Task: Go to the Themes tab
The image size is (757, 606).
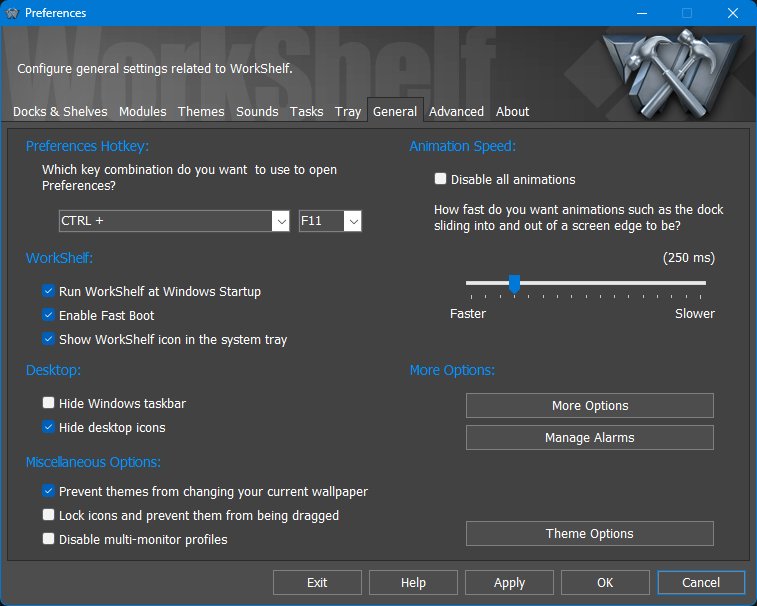Action: pos(201,112)
